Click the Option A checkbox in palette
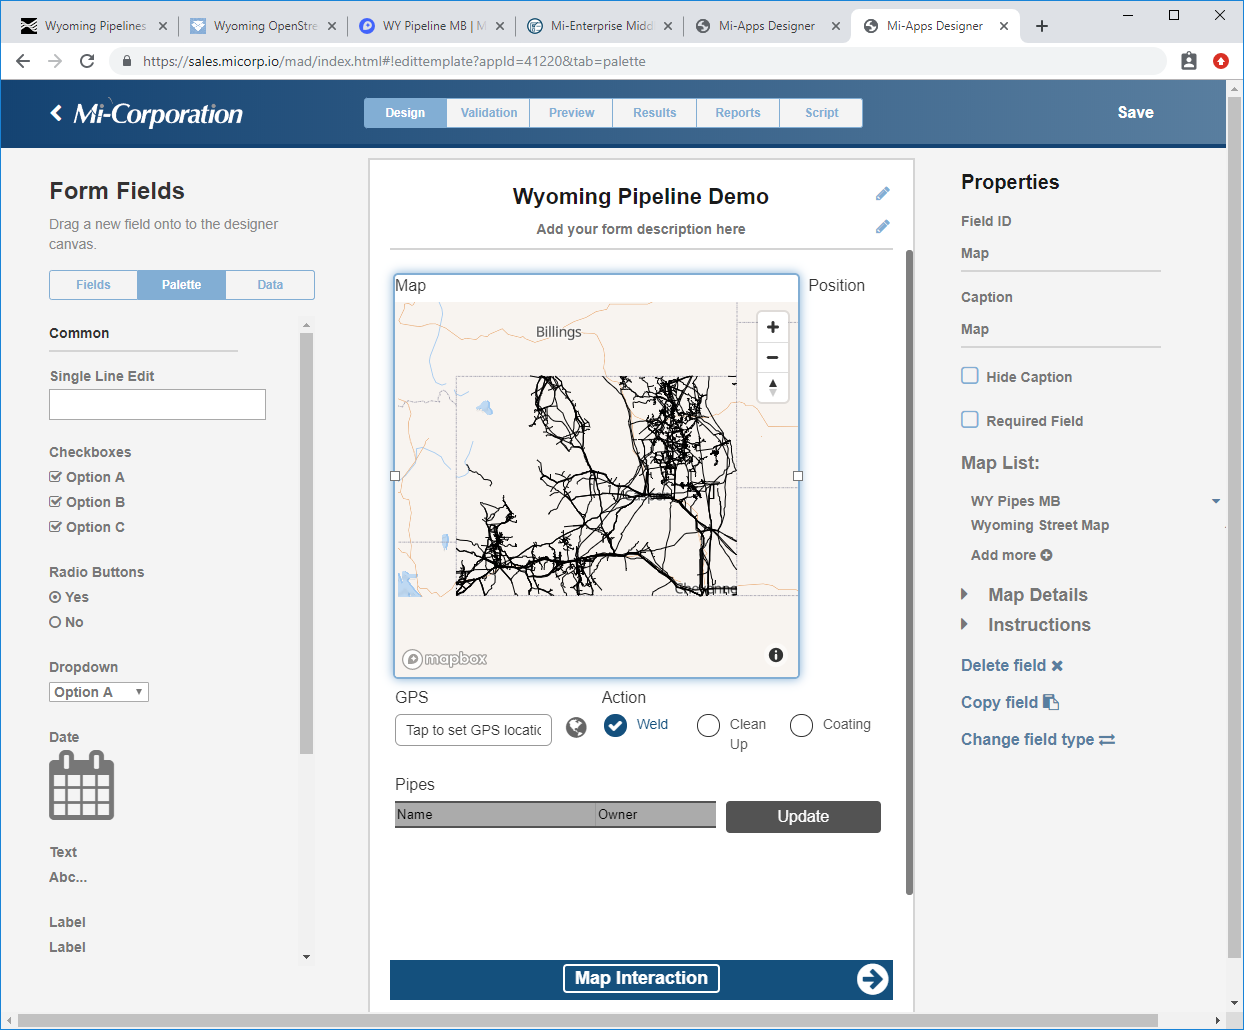This screenshot has height=1030, width=1244. [56, 477]
